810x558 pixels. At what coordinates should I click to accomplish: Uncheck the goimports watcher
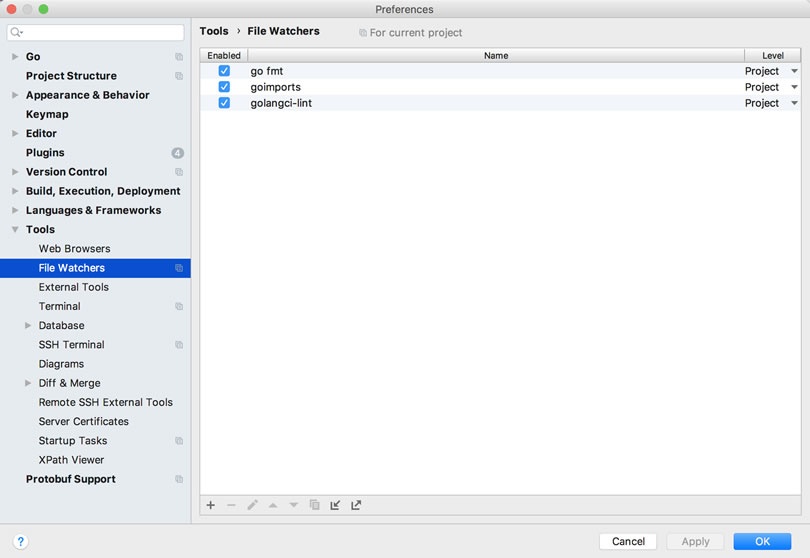tap(224, 87)
